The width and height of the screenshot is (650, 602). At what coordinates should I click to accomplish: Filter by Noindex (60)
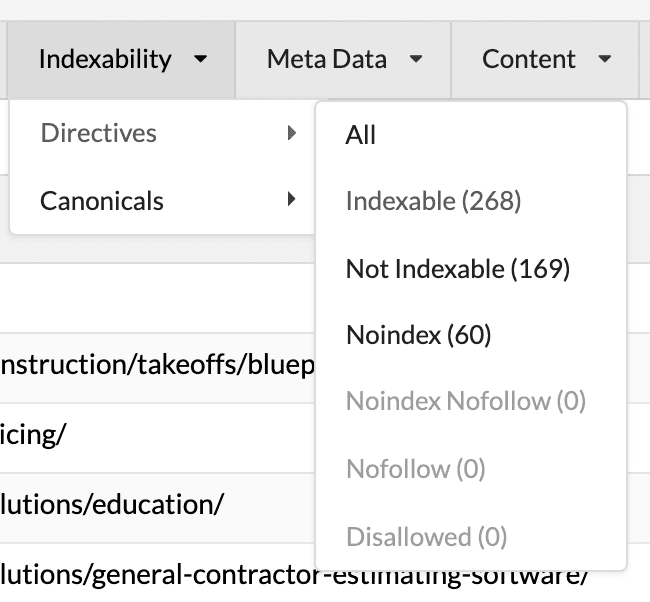[418, 335]
